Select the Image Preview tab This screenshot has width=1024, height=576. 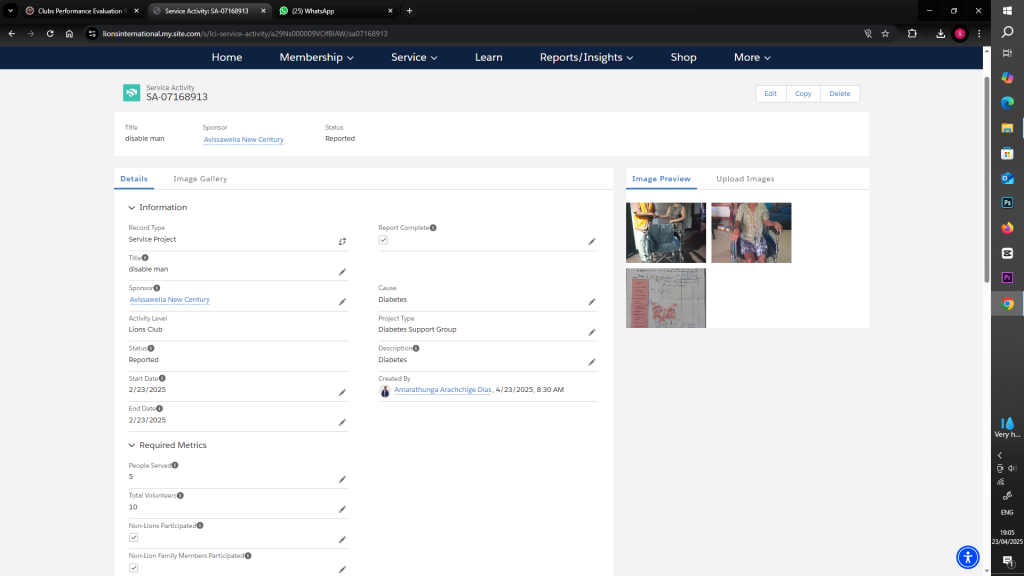(661, 179)
